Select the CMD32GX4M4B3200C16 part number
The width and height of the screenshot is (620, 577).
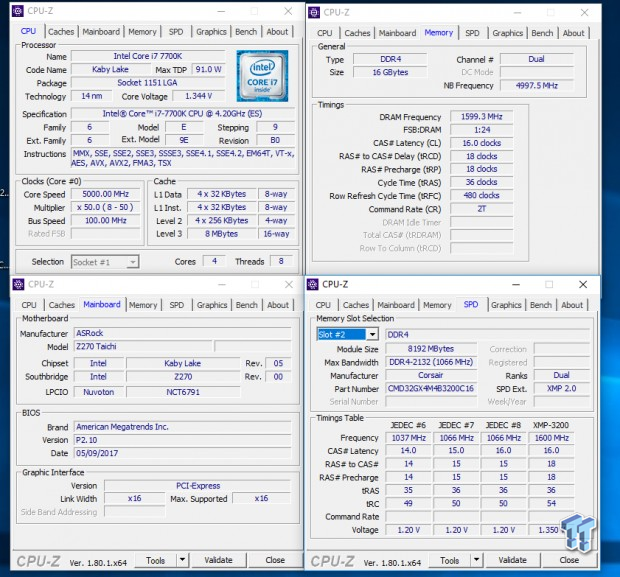pyautogui.click(x=431, y=388)
